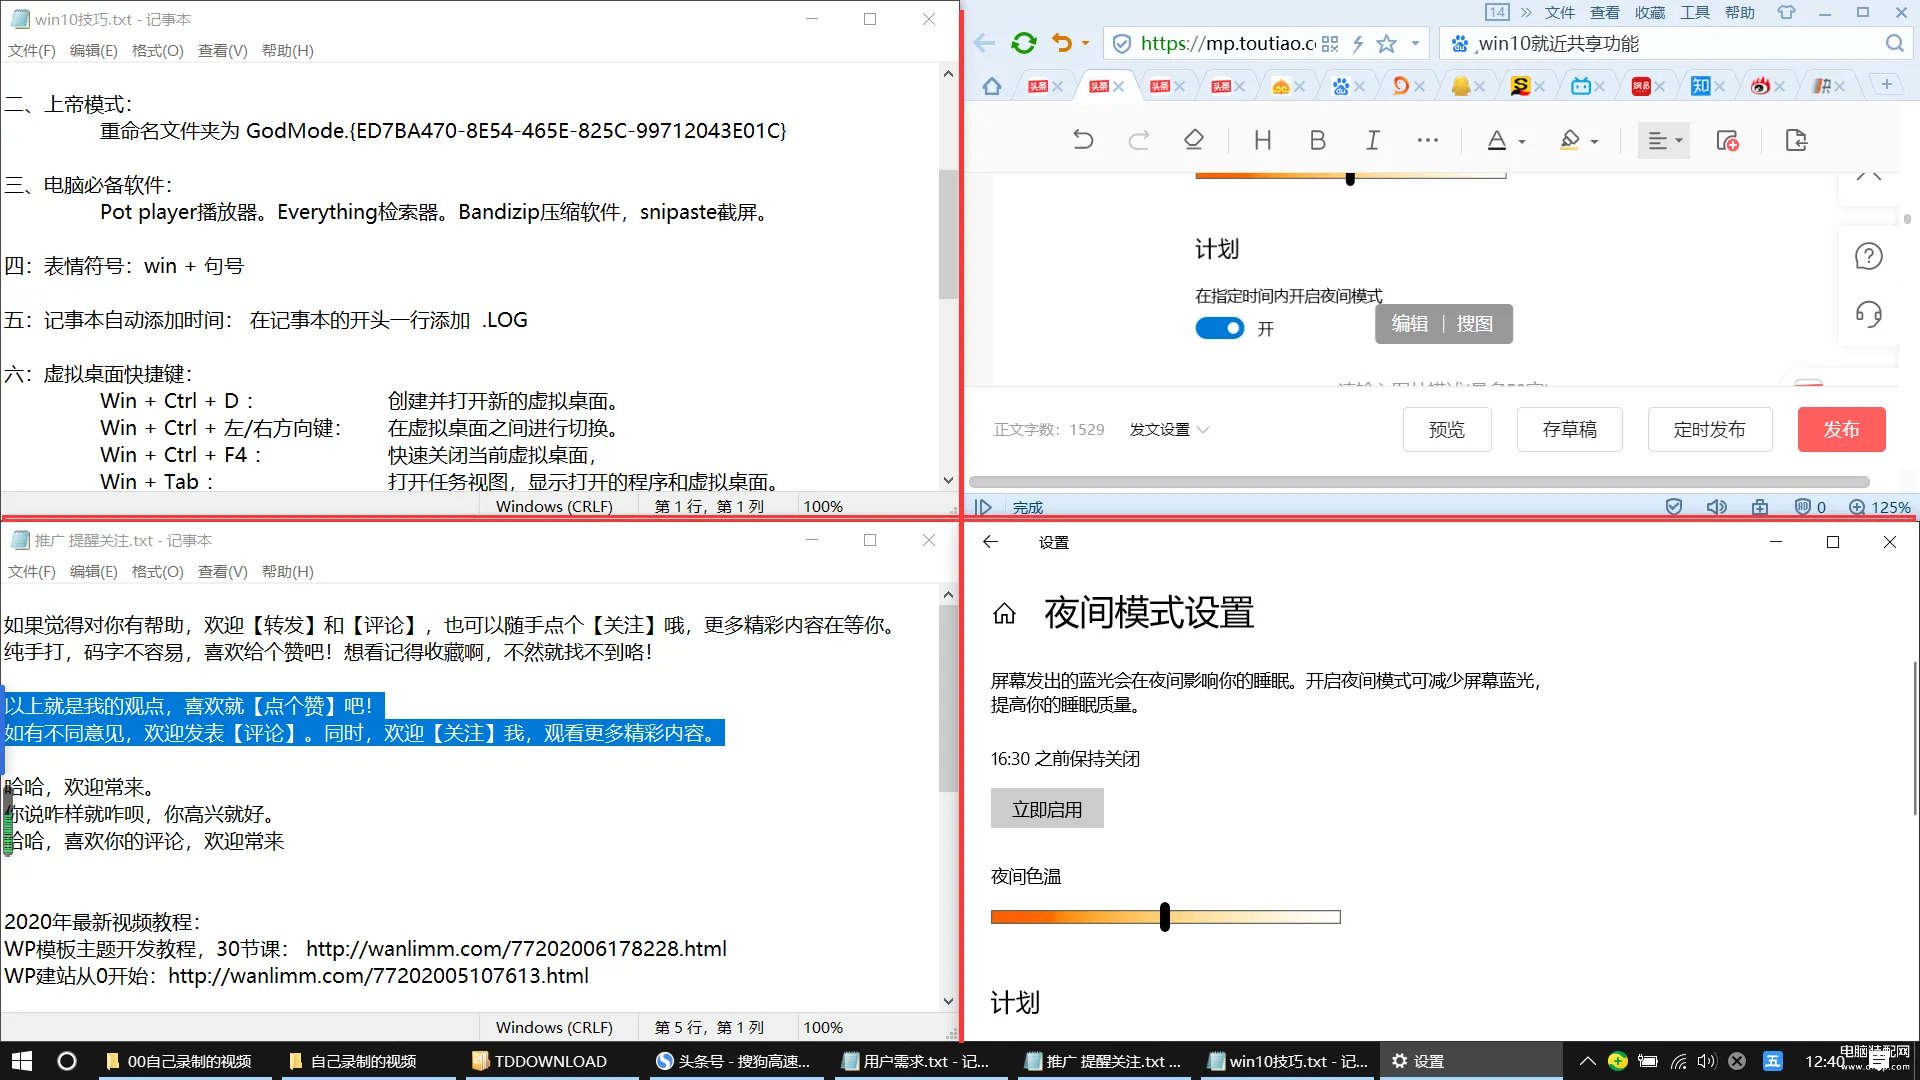1920x1080 pixels.
Task: Open more formatting options via the ellipsis icon
Action: [x=1427, y=140]
